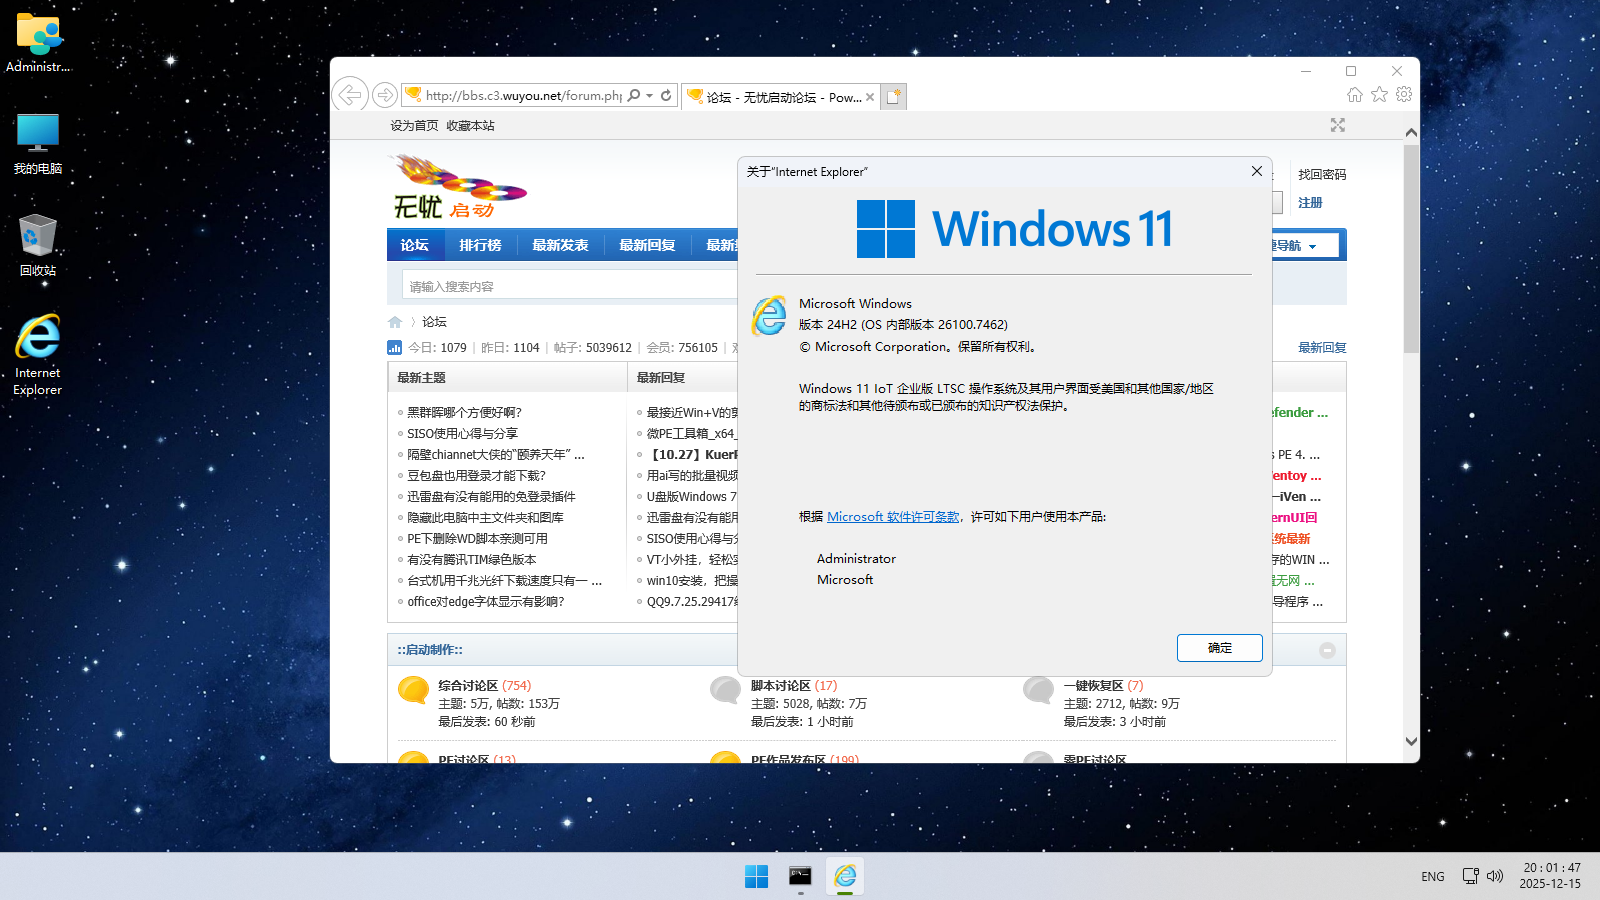
Task: Click the IE forward navigation arrow
Action: pos(384,95)
